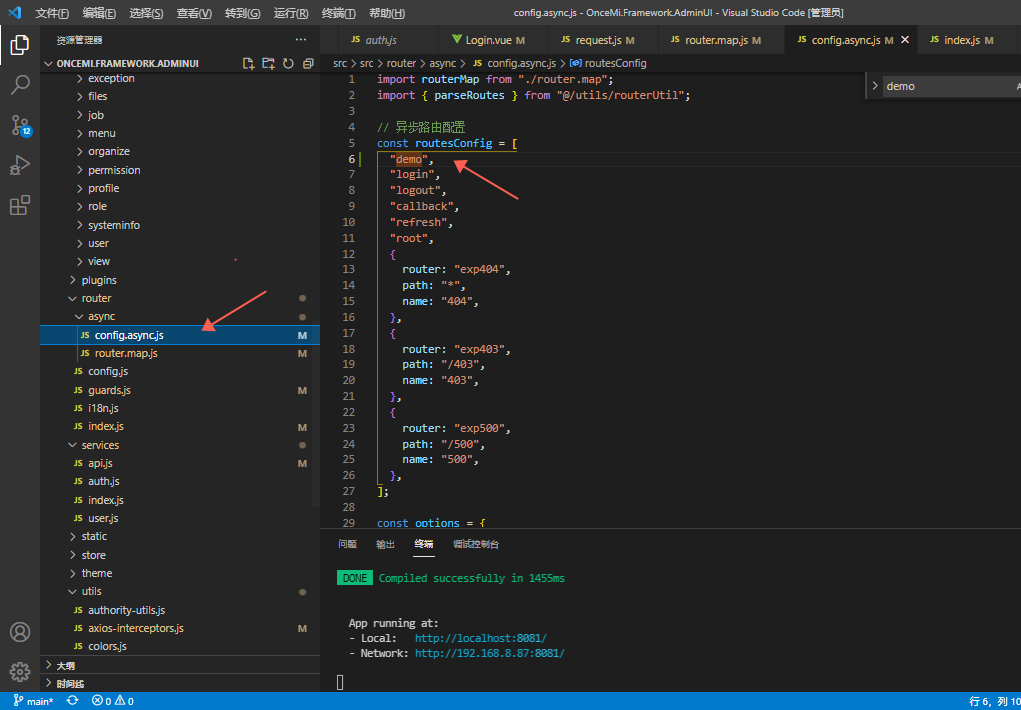Click the New Folder icon in explorer
The image size is (1021, 710).
tap(268, 63)
